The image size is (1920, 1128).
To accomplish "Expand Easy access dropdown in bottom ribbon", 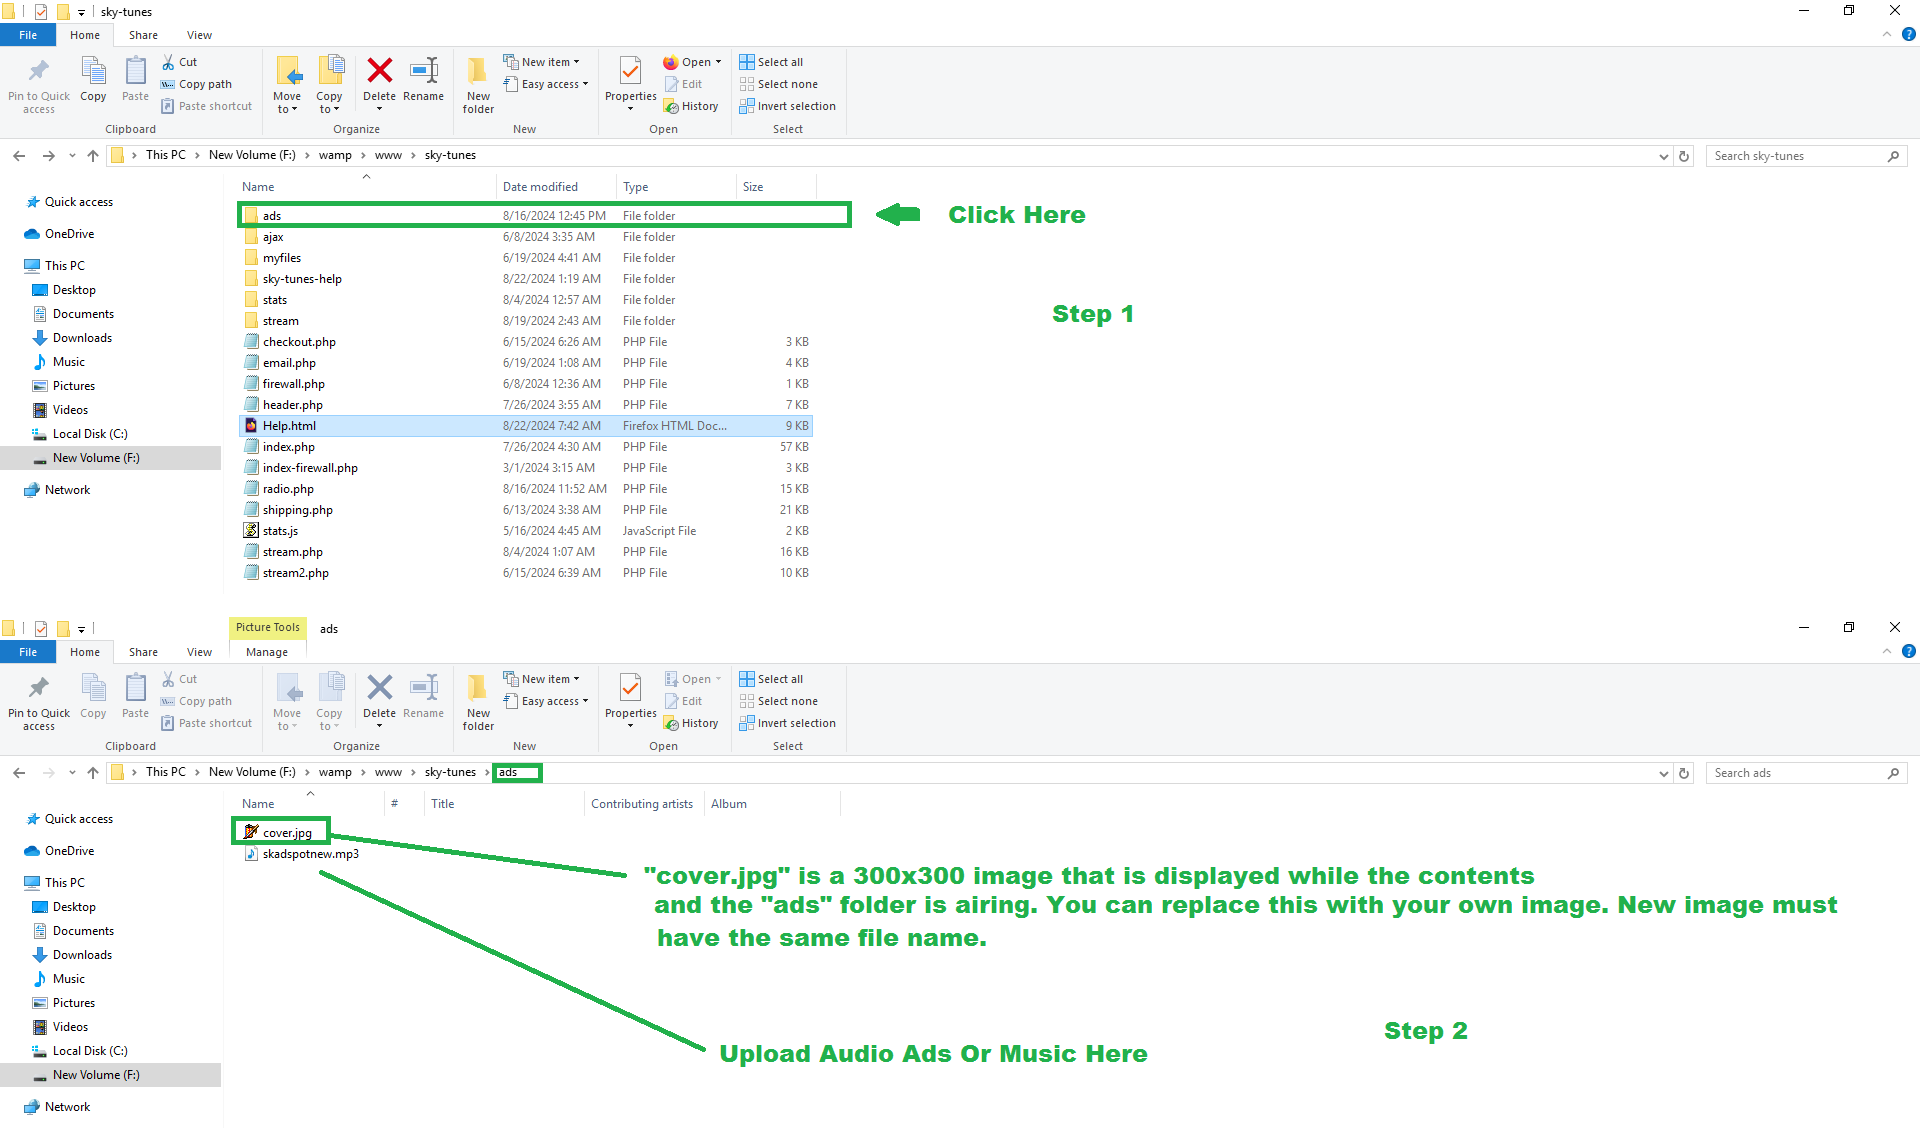I will [549, 701].
